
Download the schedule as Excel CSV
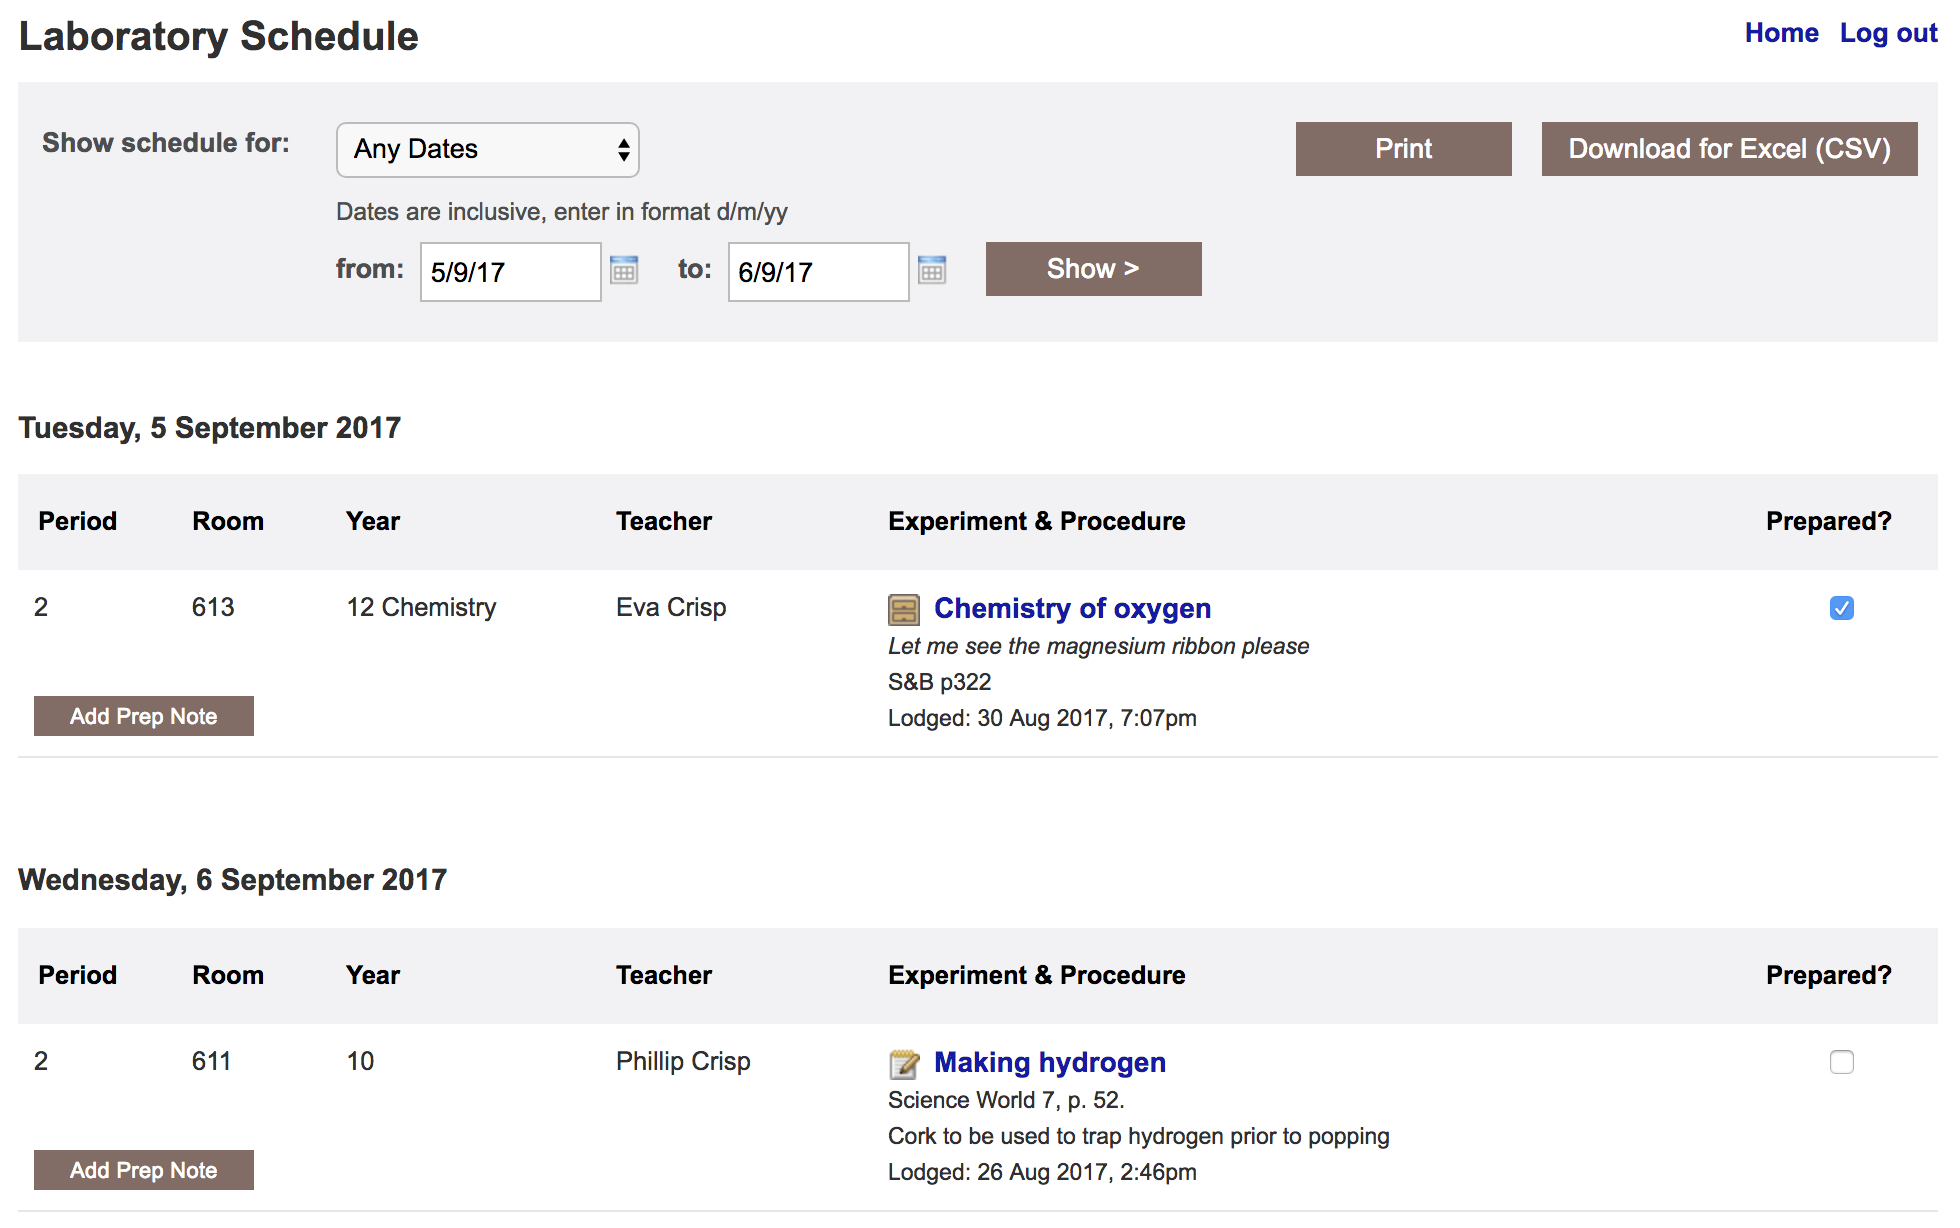(1729, 148)
